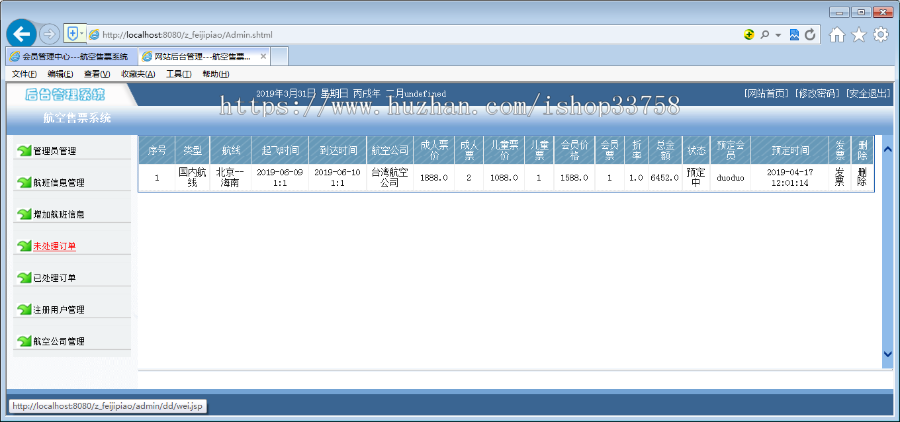Close the 网站后台管理 tab with the X
The height and width of the screenshot is (422, 900).
pos(263,57)
